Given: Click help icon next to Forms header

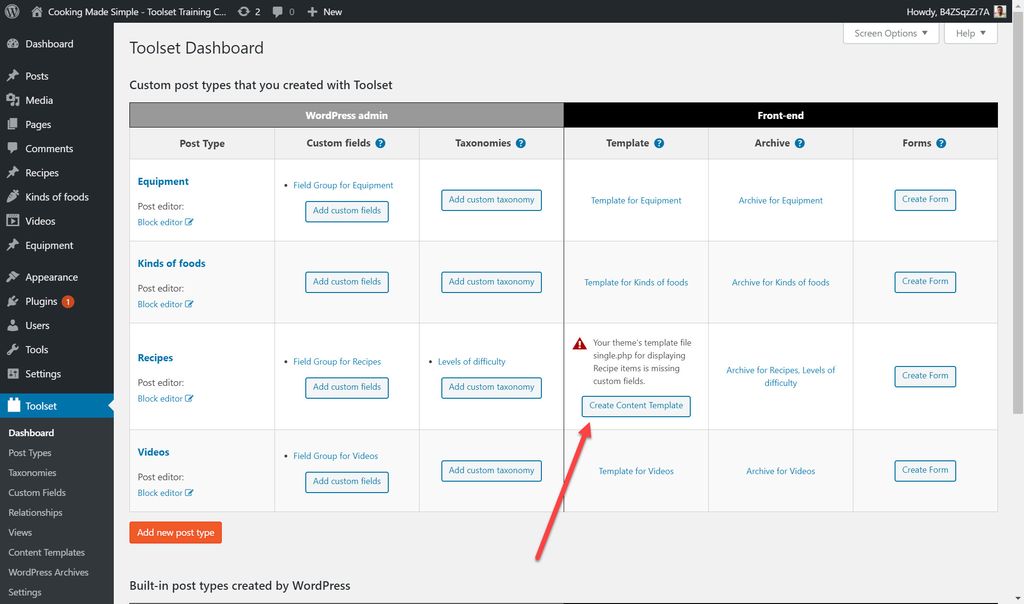Looking at the screenshot, I should tap(941, 143).
